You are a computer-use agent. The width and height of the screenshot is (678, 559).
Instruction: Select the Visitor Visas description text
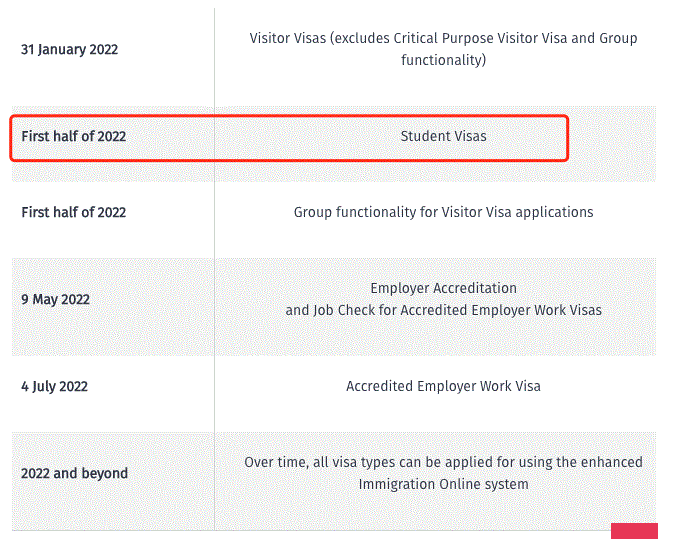[443, 49]
